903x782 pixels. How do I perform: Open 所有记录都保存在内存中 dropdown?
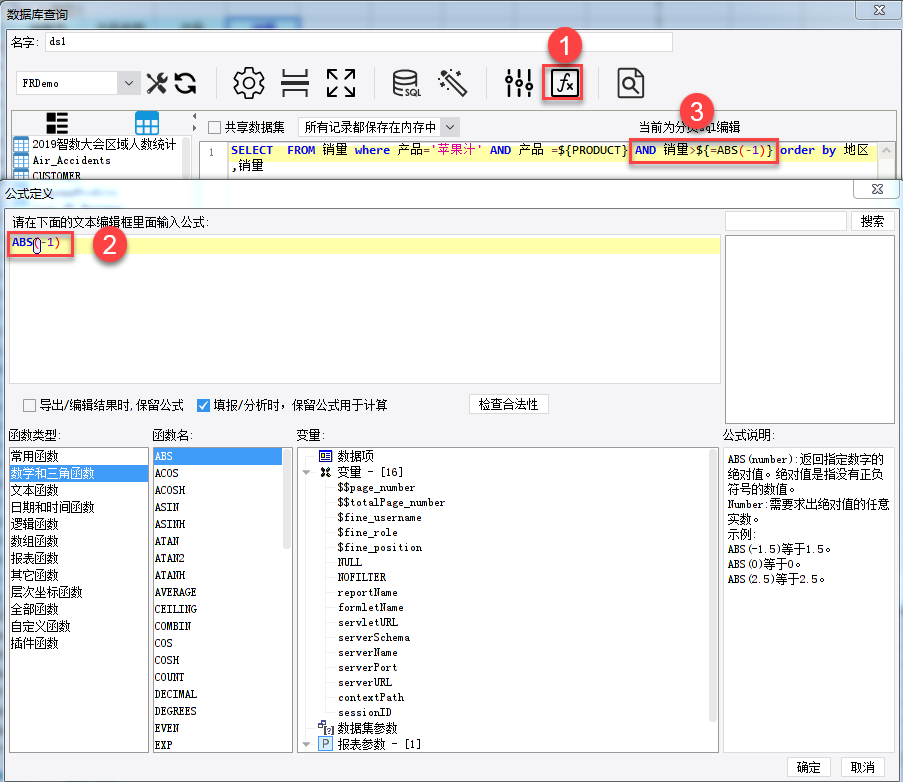(450, 127)
